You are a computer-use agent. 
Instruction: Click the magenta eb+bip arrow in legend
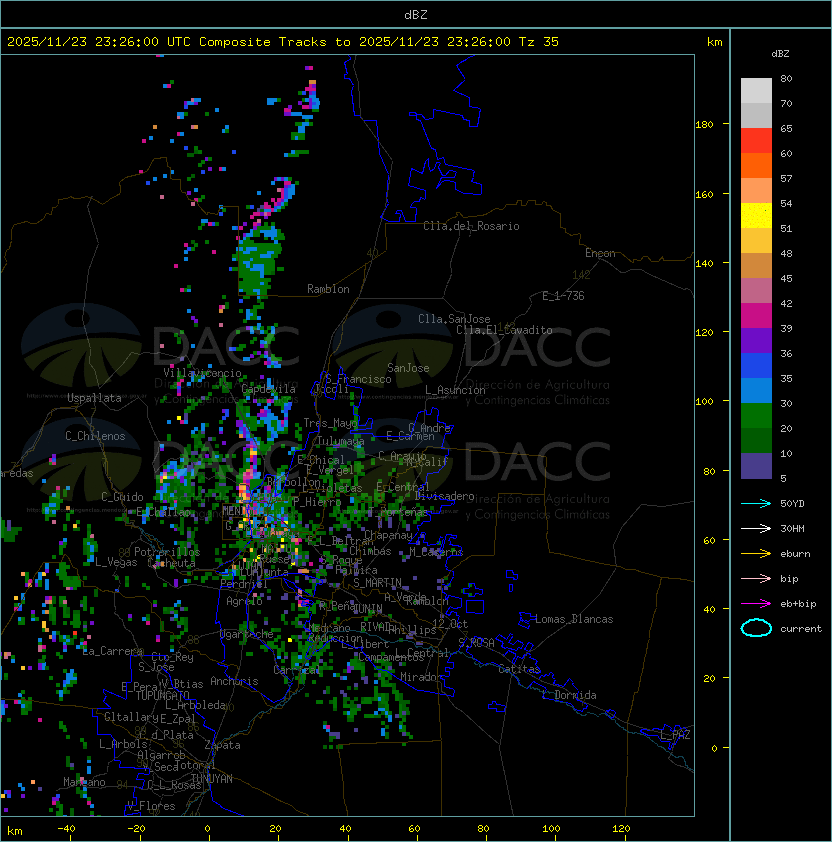(x=756, y=604)
